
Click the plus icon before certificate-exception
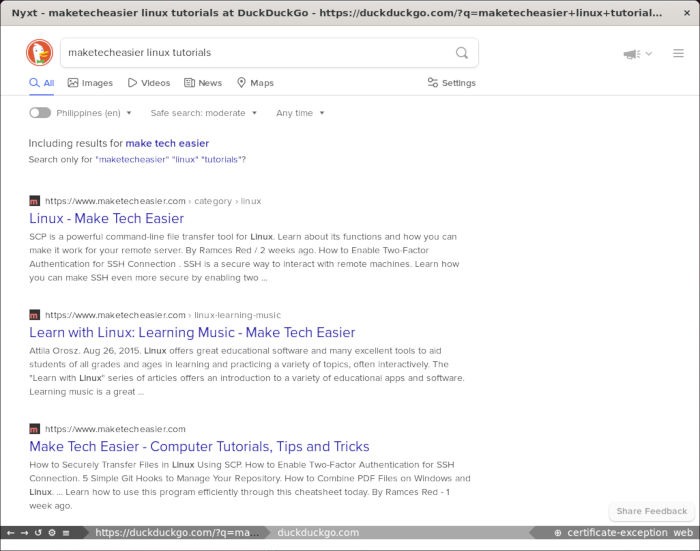[x=558, y=533]
